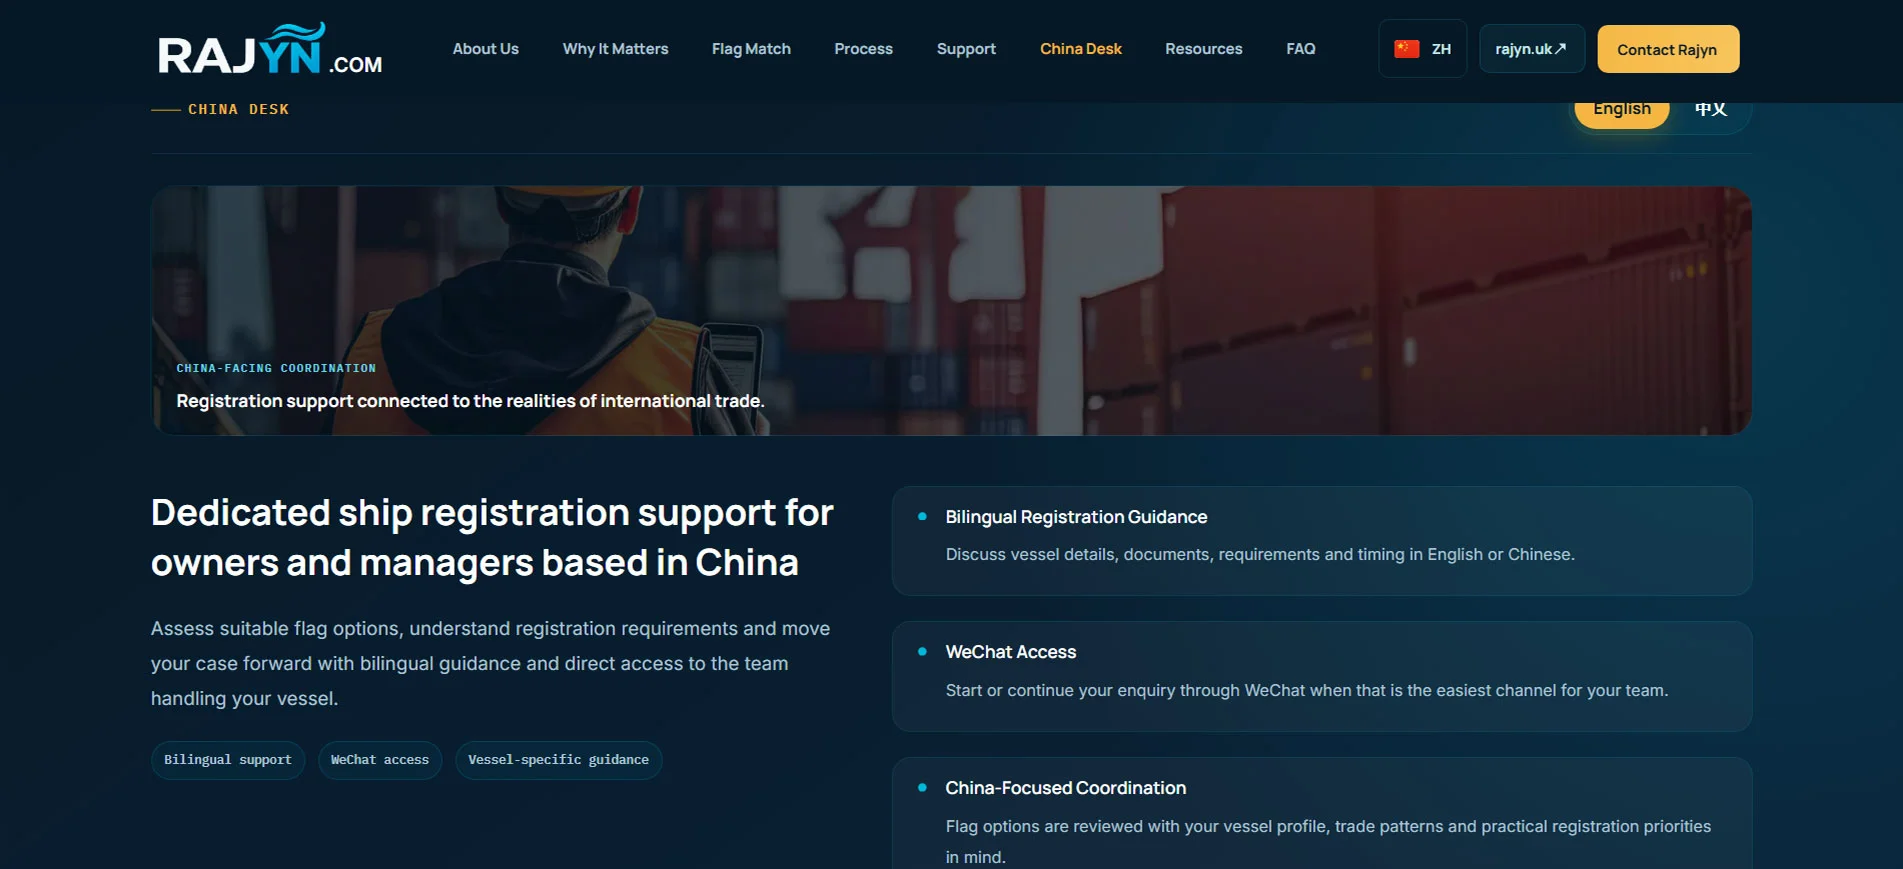Visit the FAQ page
Image resolution: width=1903 pixels, height=869 pixels.
coord(1301,49)
